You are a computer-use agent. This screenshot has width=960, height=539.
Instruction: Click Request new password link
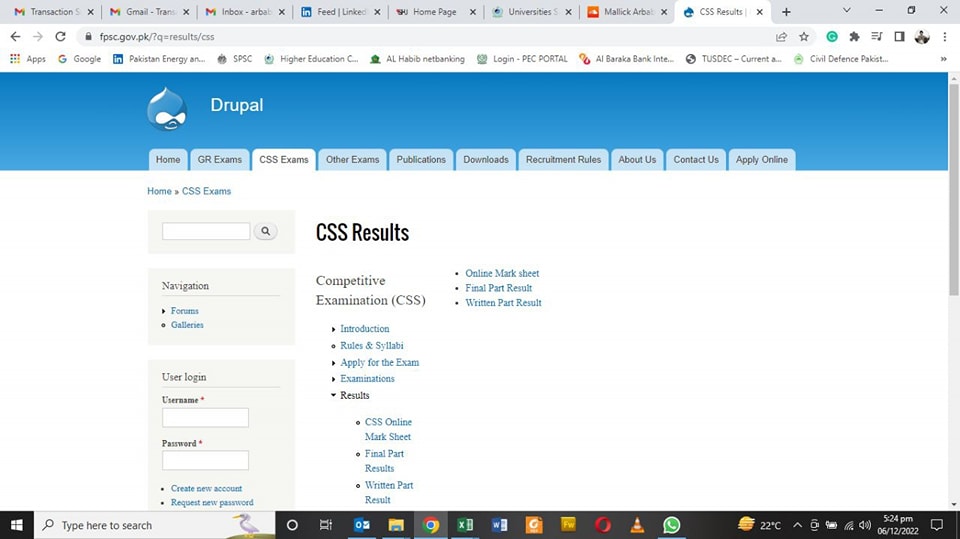(212, 502)
